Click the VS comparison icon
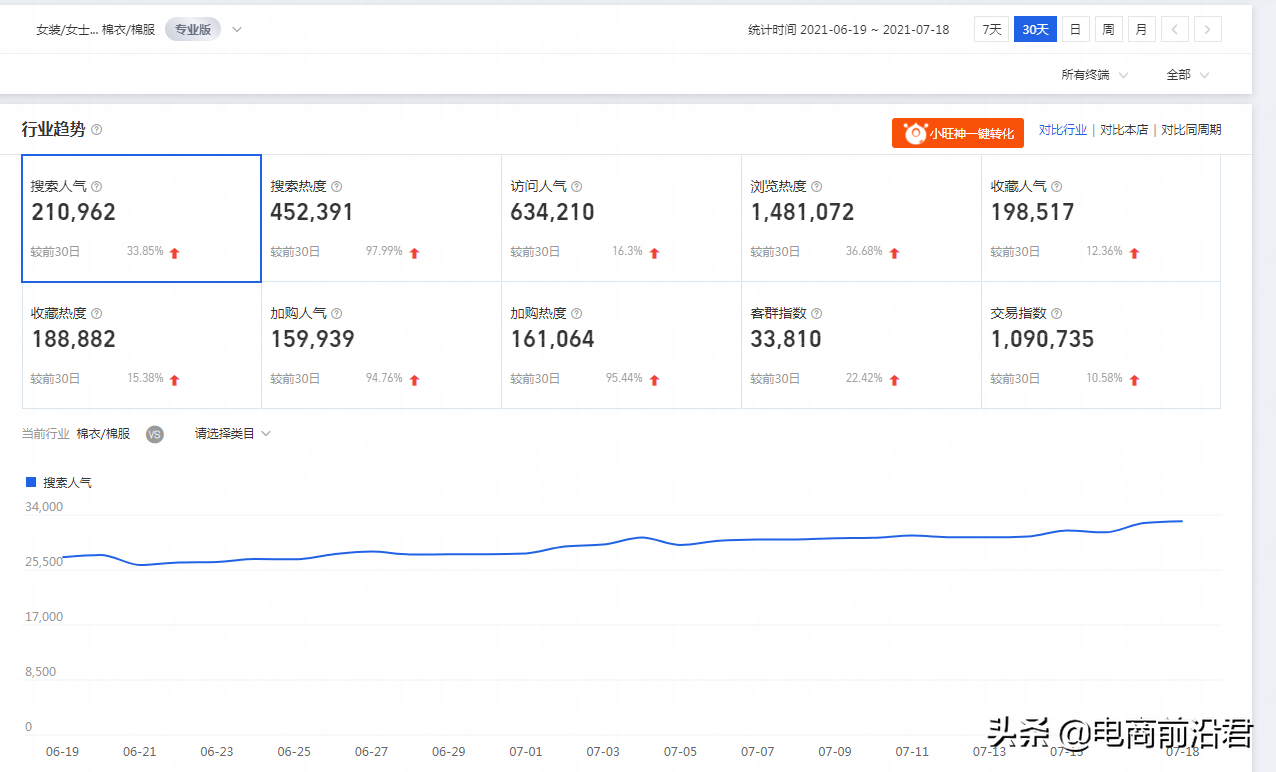 pos(155,434)
